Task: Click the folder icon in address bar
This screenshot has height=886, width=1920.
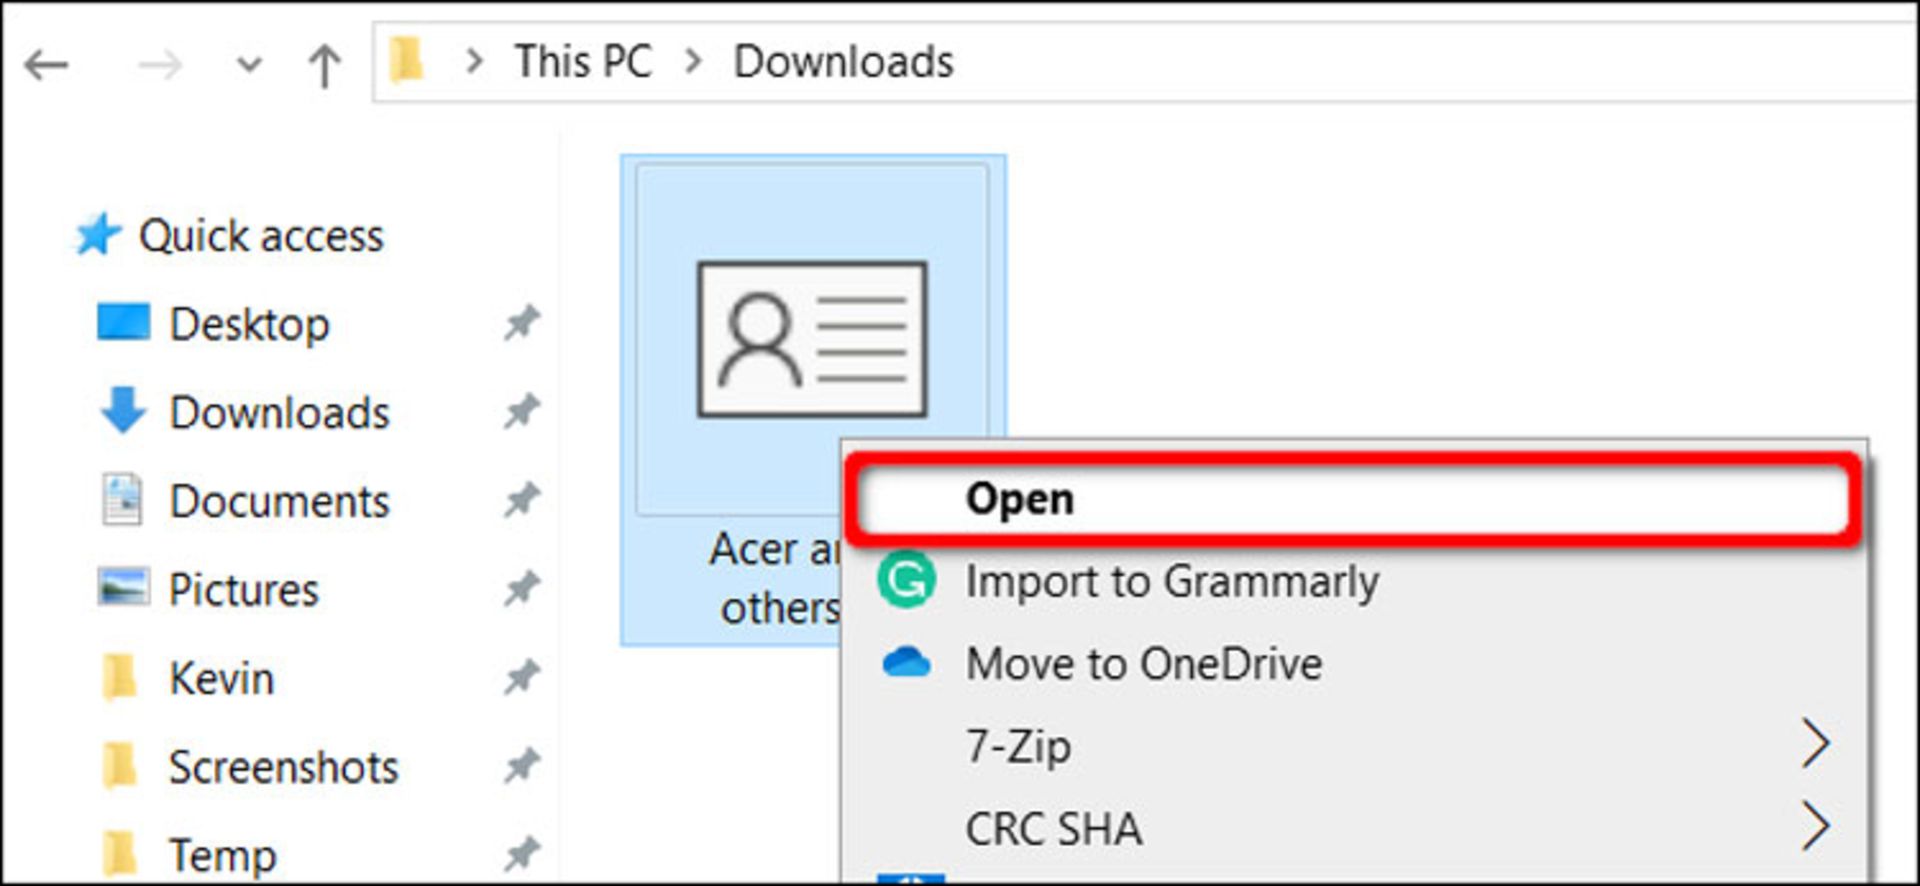Action: coord(406,60)
